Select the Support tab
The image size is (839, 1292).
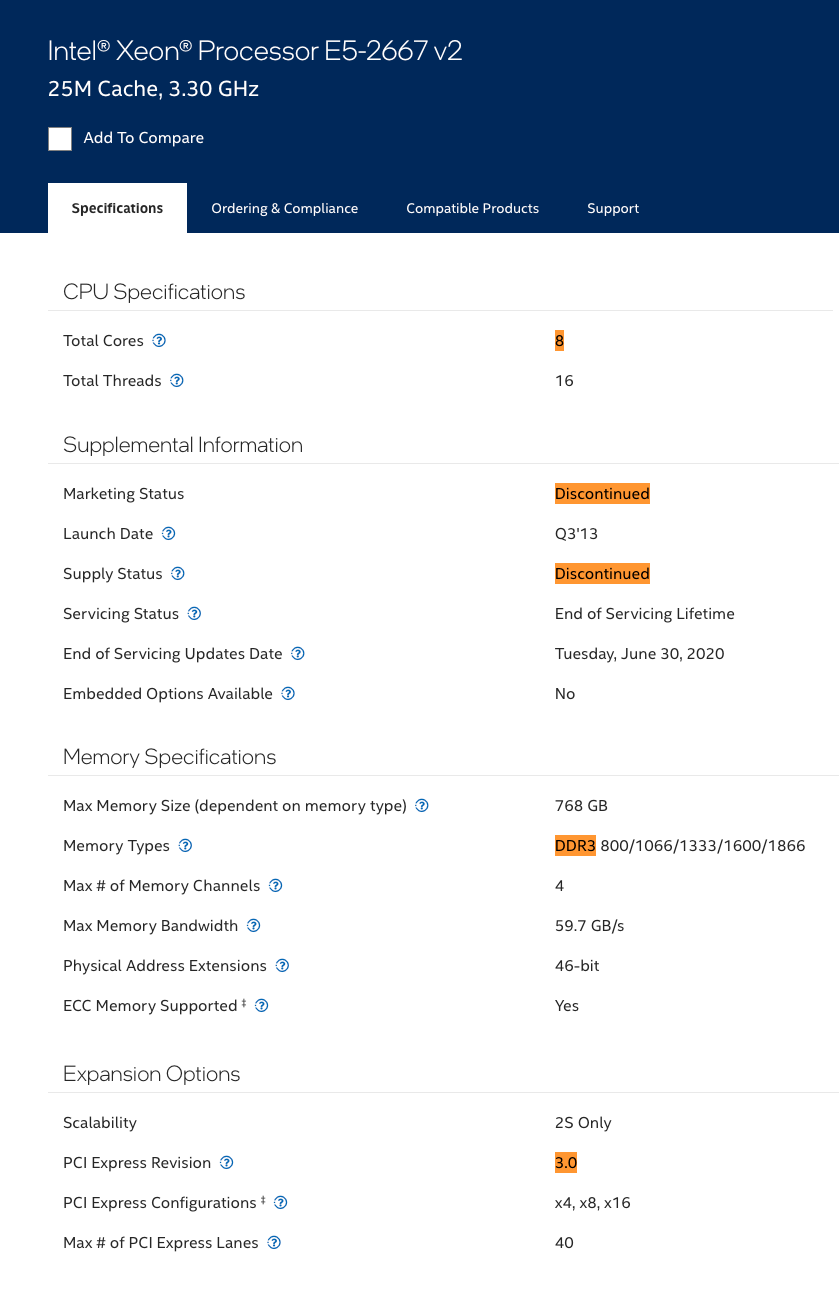(x=613, y=208)
